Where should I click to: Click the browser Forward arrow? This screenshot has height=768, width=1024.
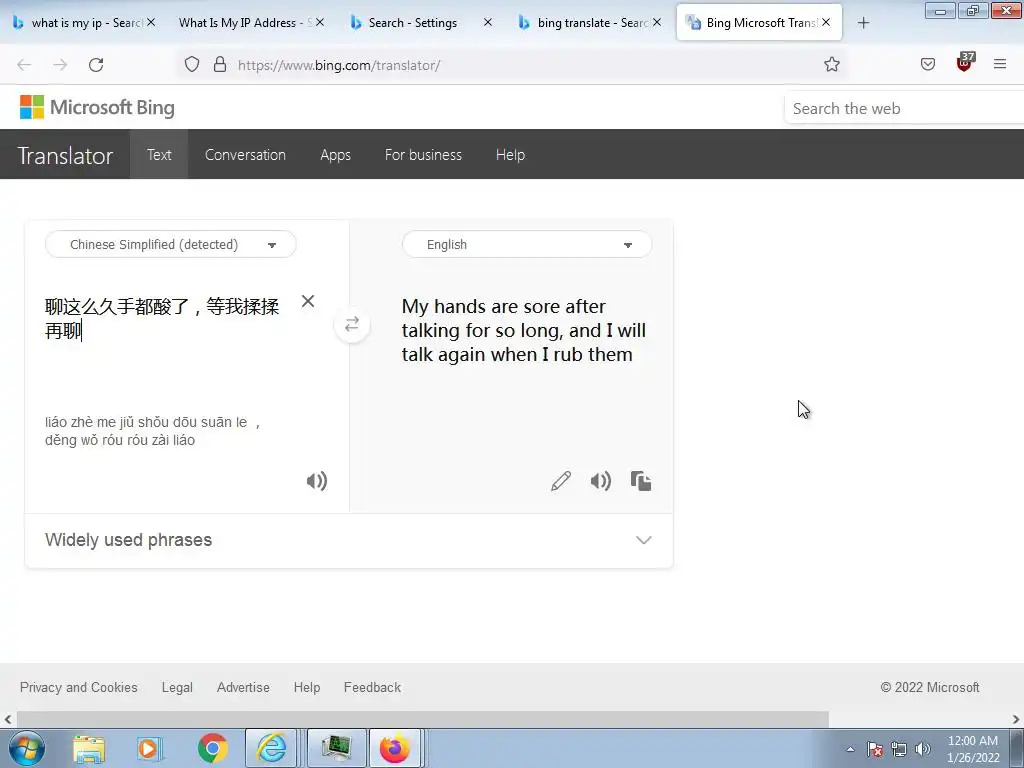click(x=60, y=65)
